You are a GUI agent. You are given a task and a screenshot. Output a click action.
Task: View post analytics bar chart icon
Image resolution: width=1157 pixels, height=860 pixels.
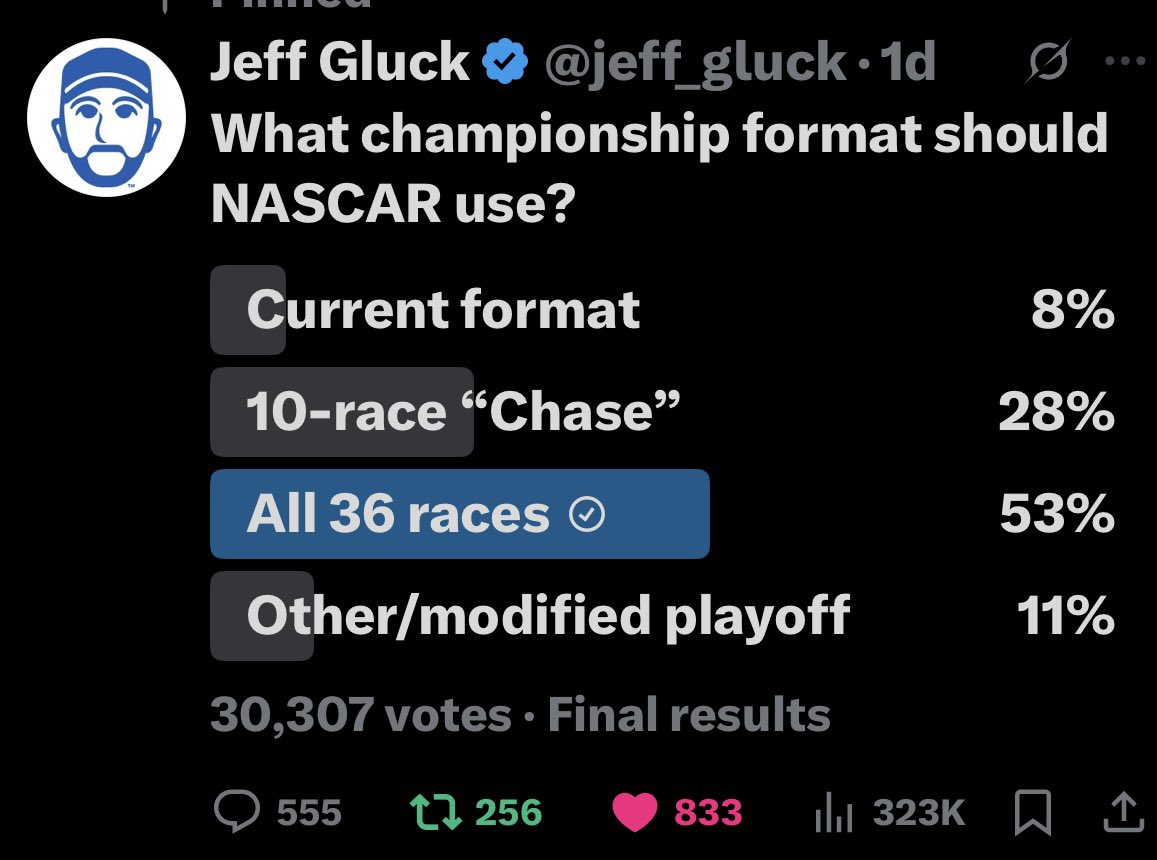[832, 811]
